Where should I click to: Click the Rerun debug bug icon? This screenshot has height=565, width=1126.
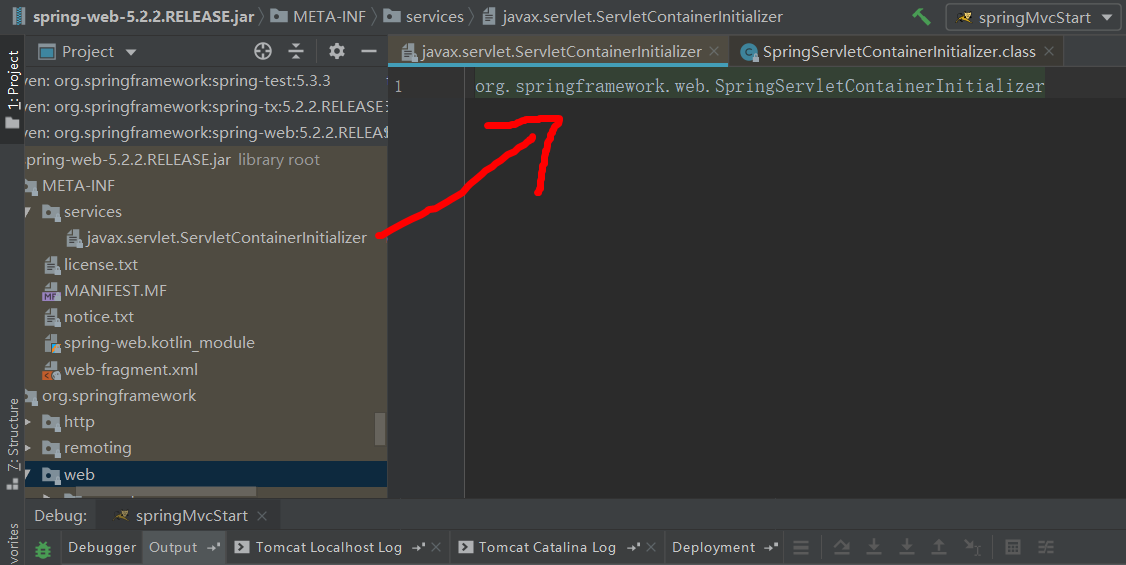point(43,549)
